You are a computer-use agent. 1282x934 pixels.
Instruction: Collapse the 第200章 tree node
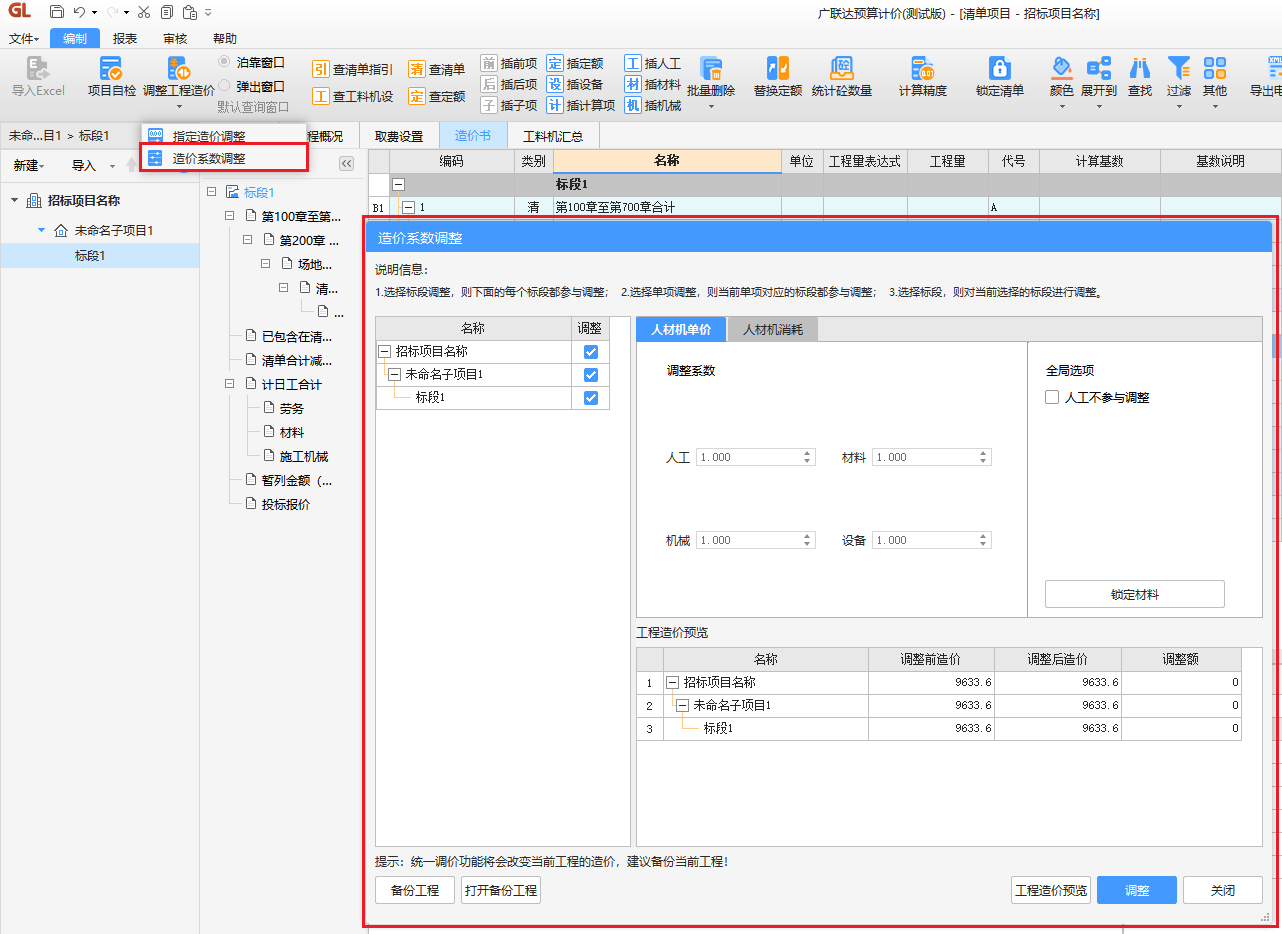[248, 240]
